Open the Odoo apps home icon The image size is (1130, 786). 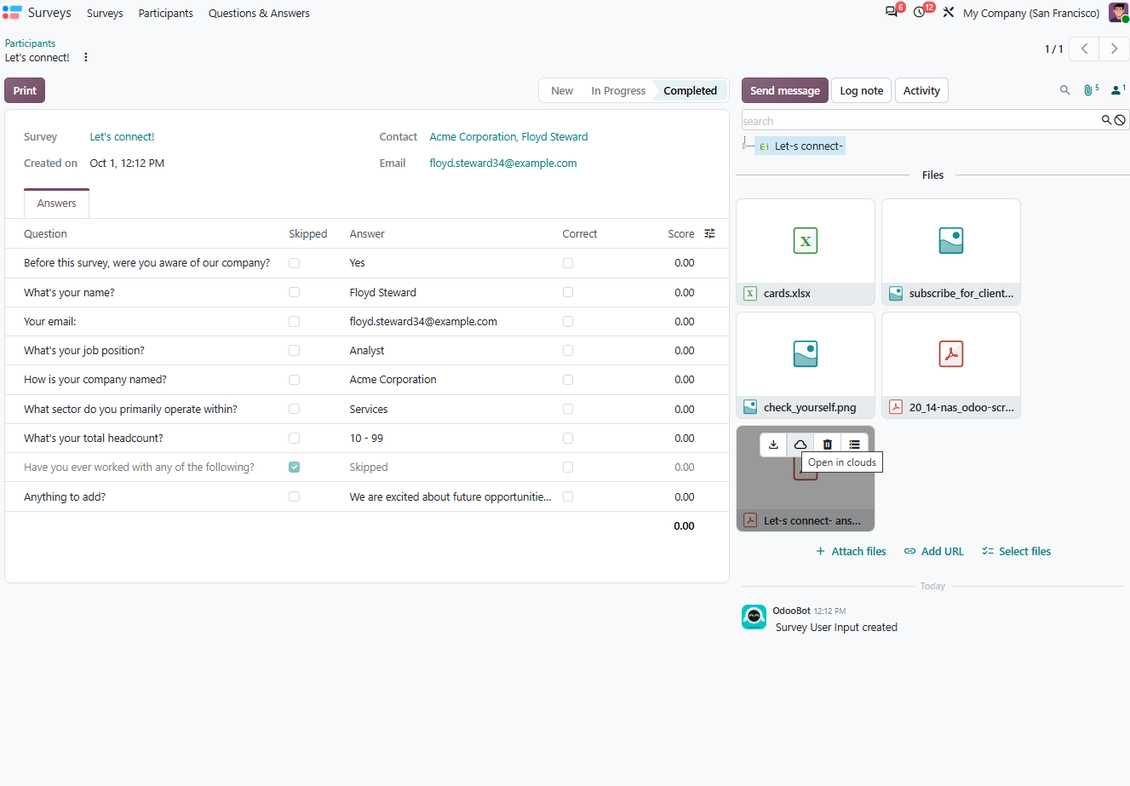[12, 13]
